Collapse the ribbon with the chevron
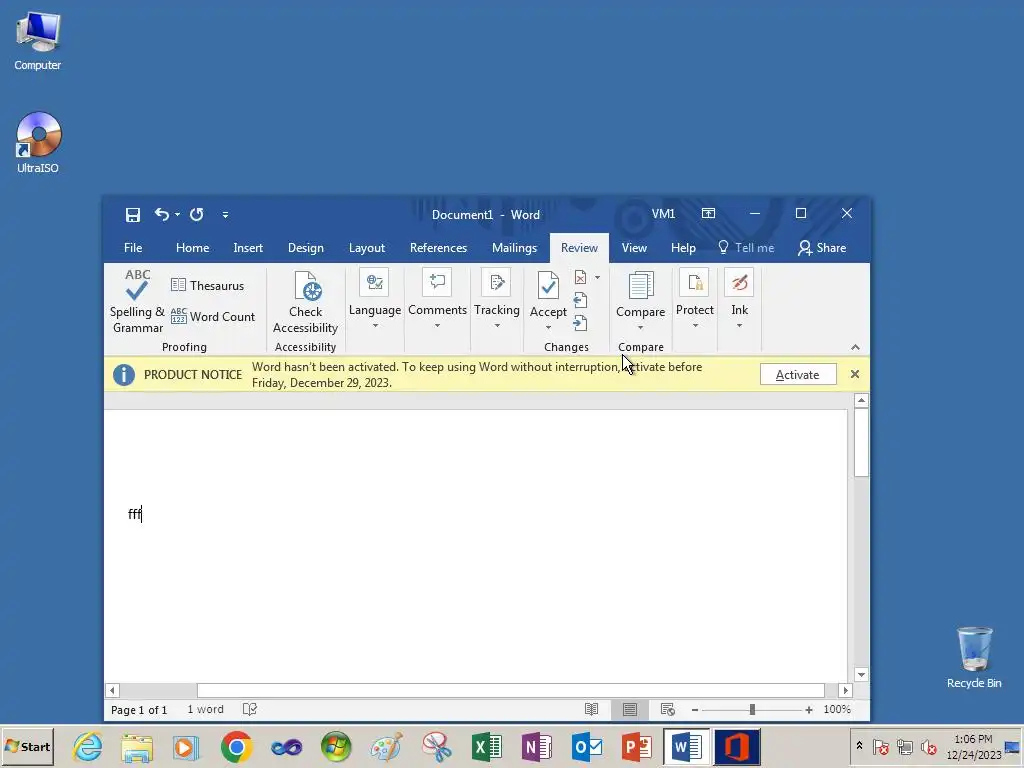1024x768 pixels. 856,347
